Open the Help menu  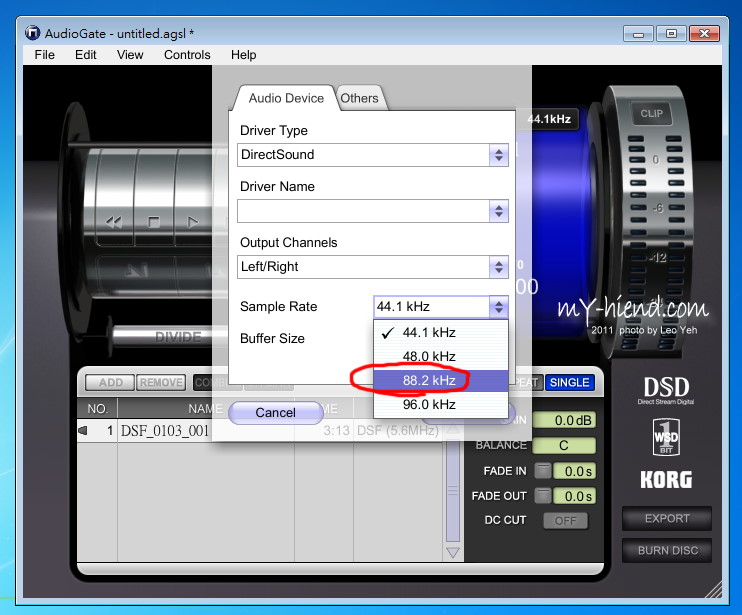click(244, 55)
